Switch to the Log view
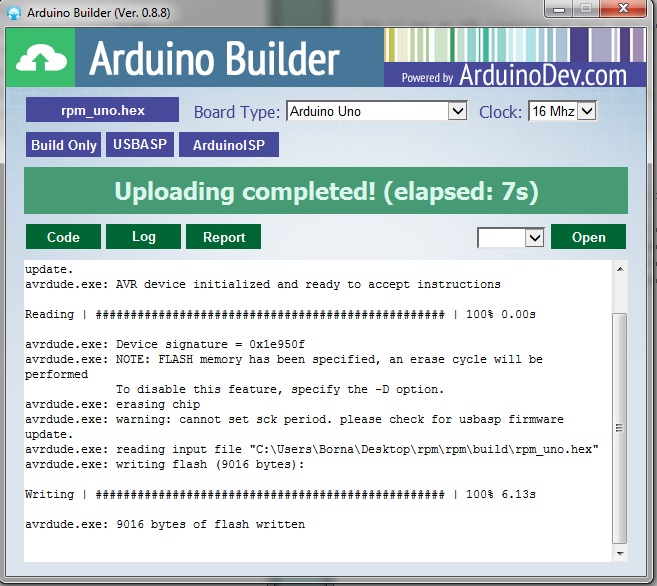Viewport: 657px width, 586px height. pyautogui.click(x=143, y=237)
